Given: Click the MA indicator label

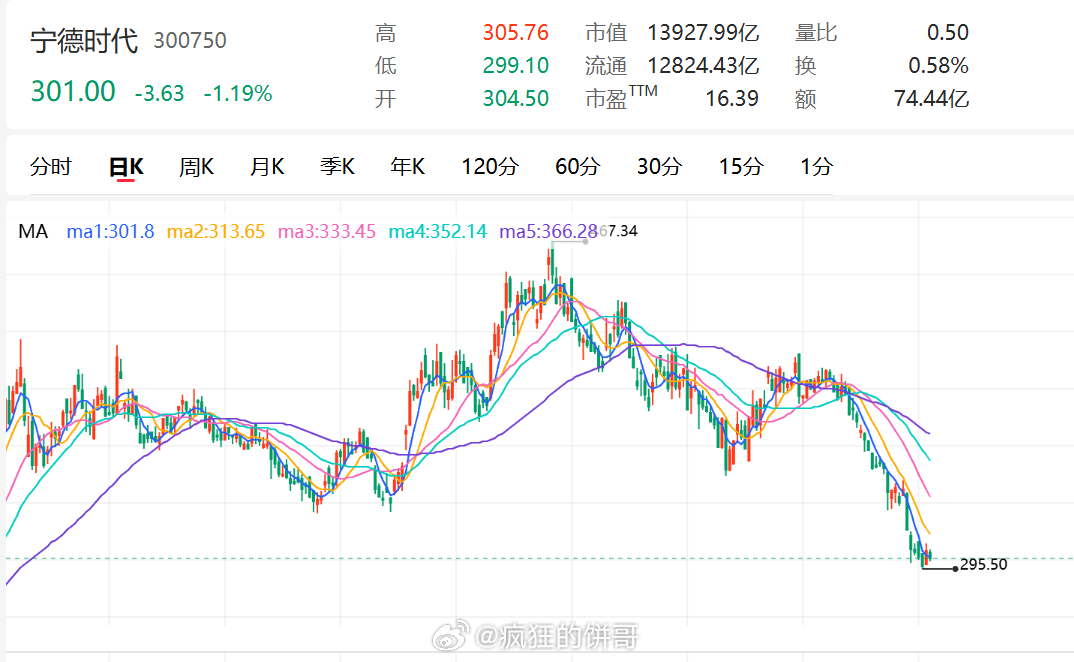Looking at the screenshot, I should pyautogui.click(x=33, y=231).
